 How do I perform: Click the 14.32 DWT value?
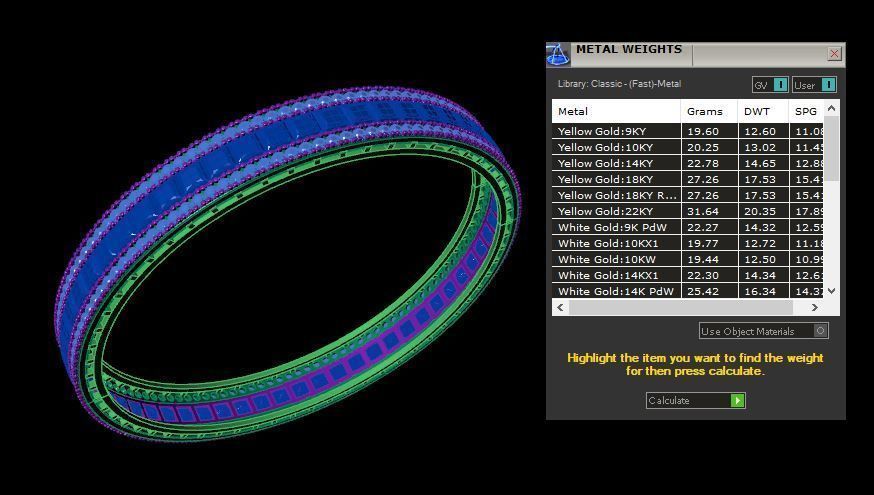(x=760, y=227)
